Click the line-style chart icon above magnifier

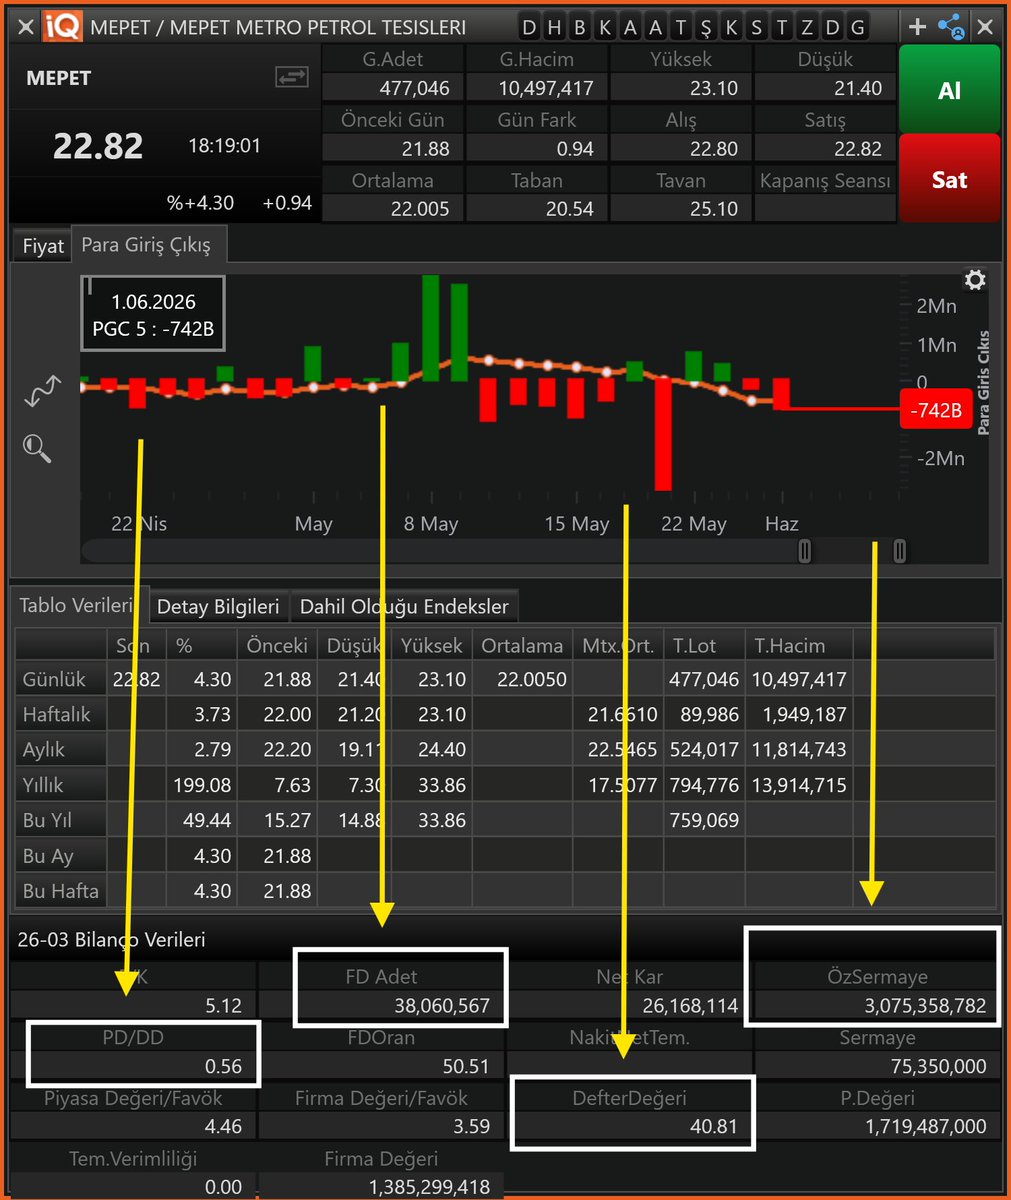(x=42, y=391)
